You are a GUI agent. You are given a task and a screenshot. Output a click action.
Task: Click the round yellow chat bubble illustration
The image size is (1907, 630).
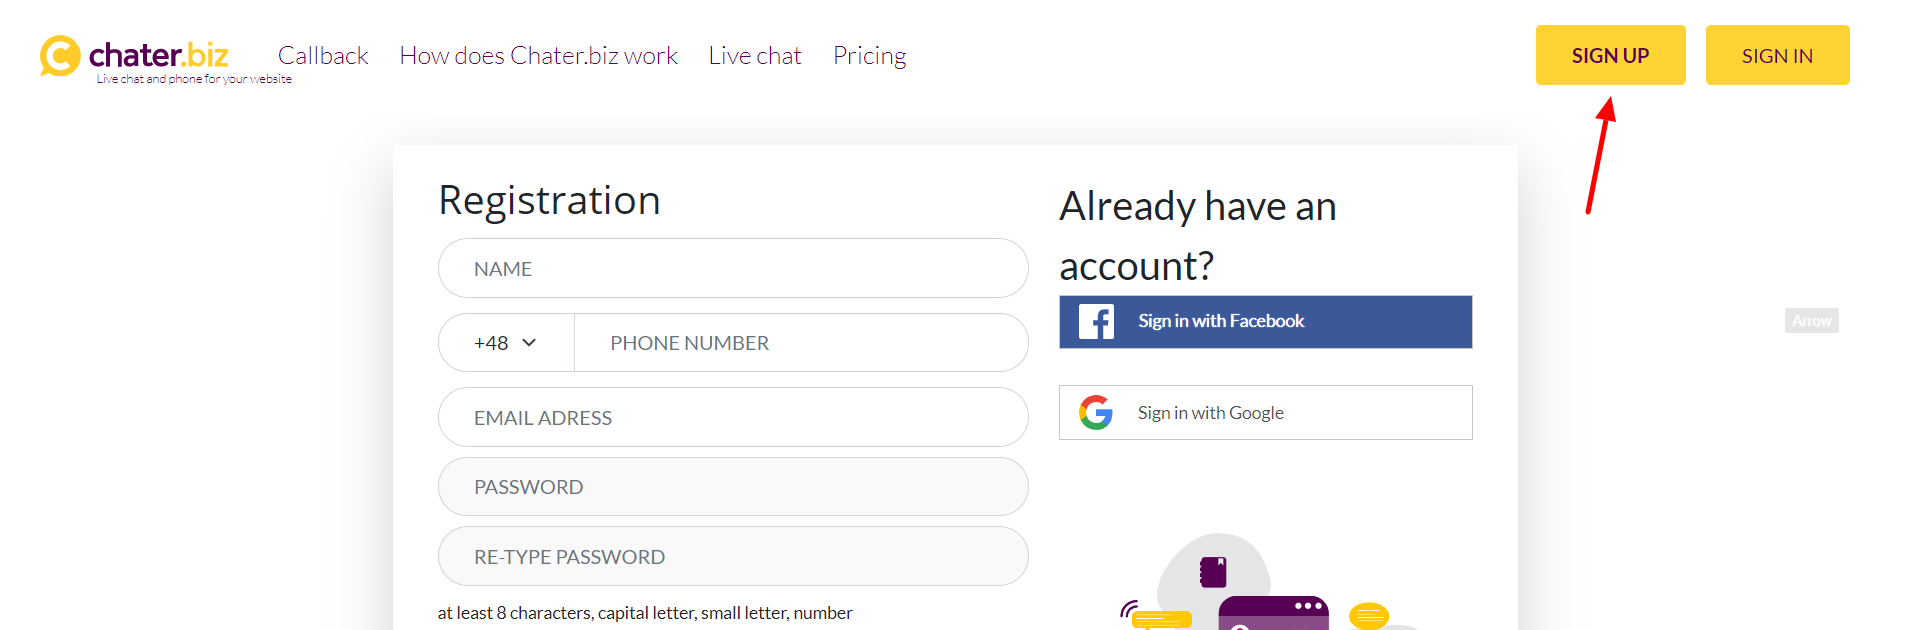coord(1369,616)
